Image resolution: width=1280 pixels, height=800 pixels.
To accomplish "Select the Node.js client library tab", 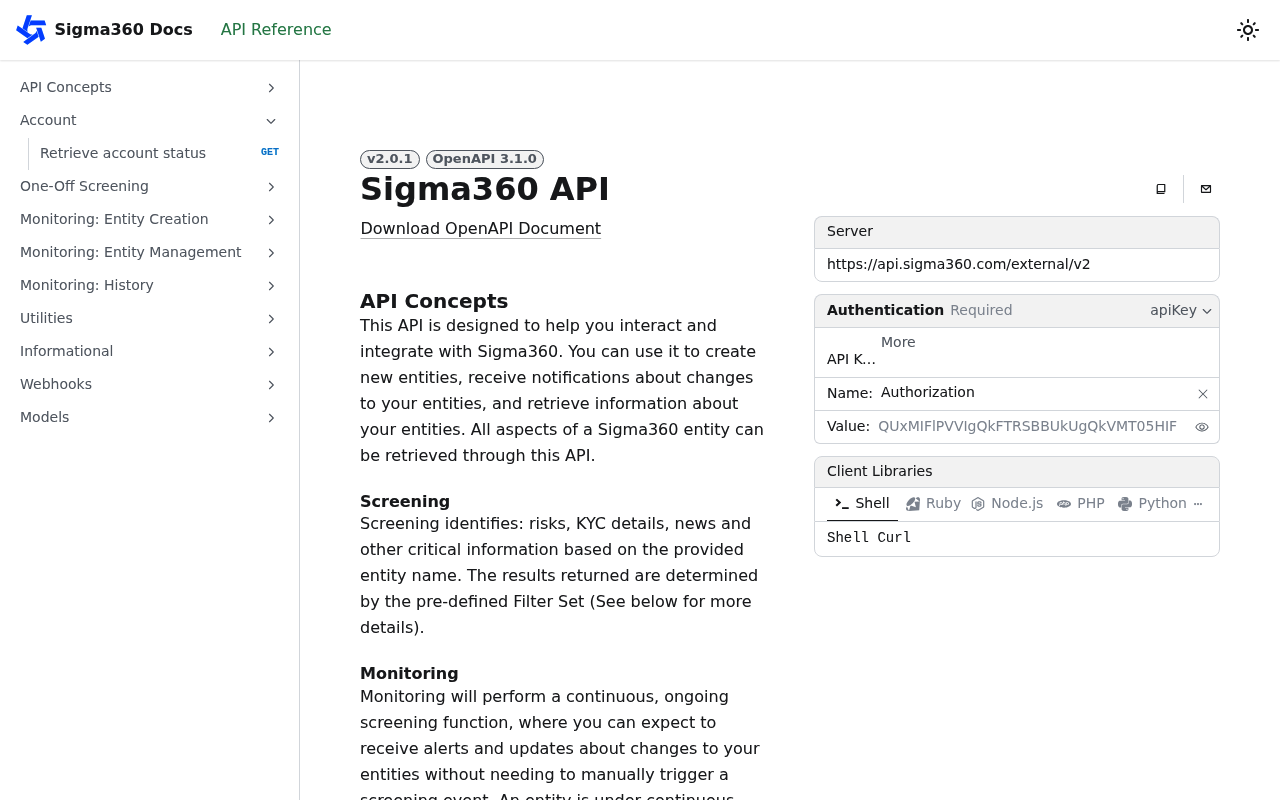I will pos(1007,504).
